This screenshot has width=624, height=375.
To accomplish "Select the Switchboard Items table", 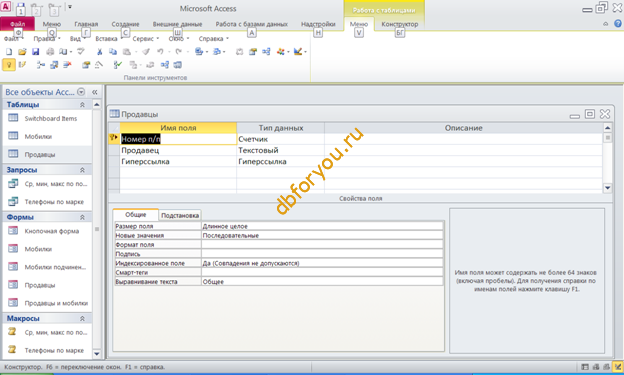I will coord(51,119).
